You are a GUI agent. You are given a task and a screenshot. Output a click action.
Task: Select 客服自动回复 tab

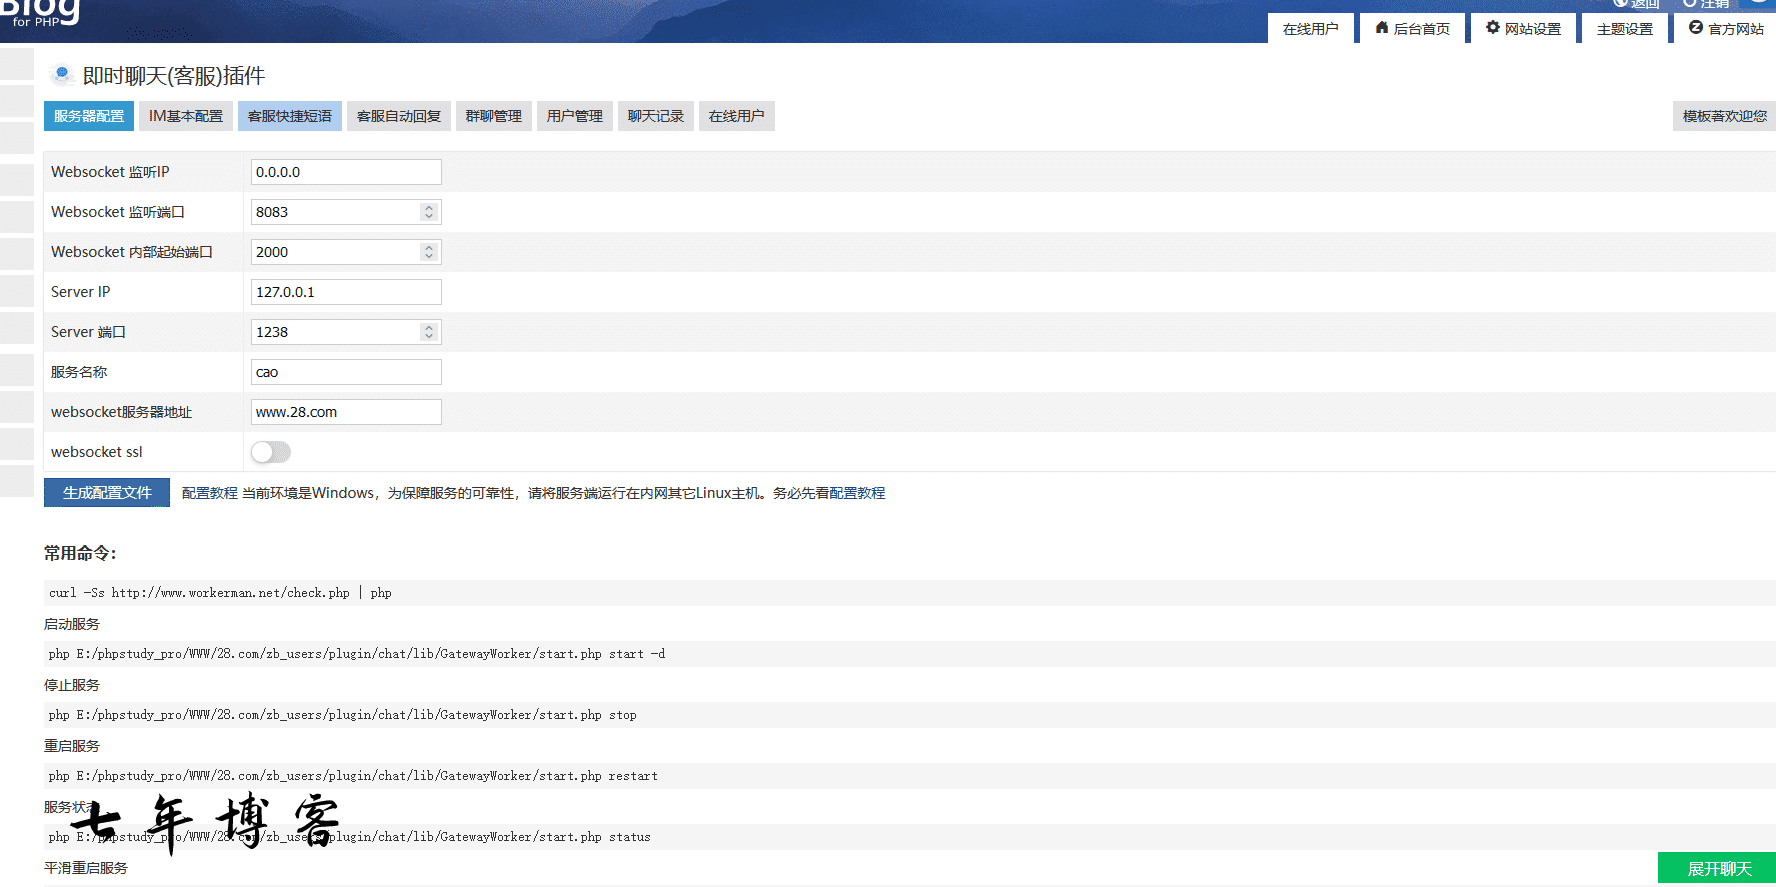pyautogui.click(x=399, y=116)
